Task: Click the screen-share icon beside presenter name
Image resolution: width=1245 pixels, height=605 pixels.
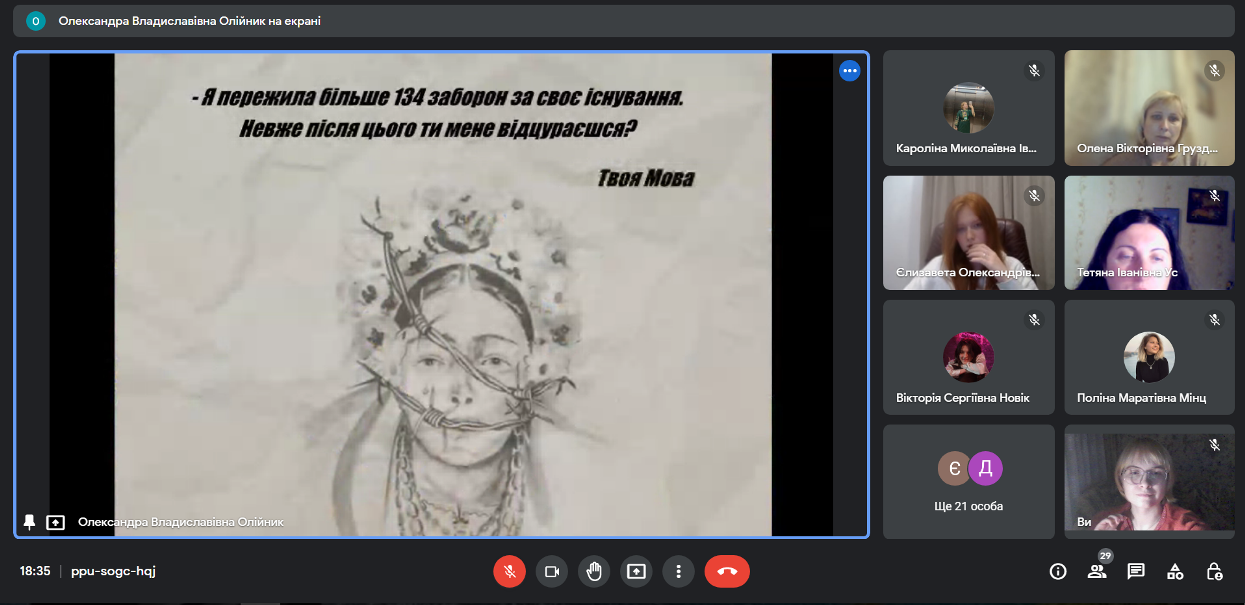Action: pyautogui.click(x=56, y=522)
